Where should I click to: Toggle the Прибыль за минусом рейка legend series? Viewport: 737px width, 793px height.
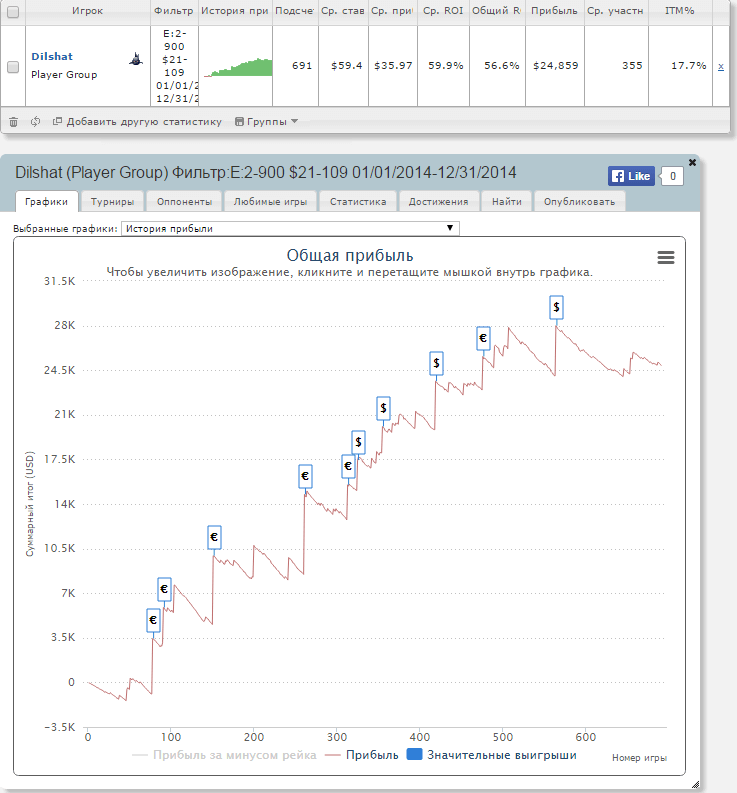pos(225,755)
